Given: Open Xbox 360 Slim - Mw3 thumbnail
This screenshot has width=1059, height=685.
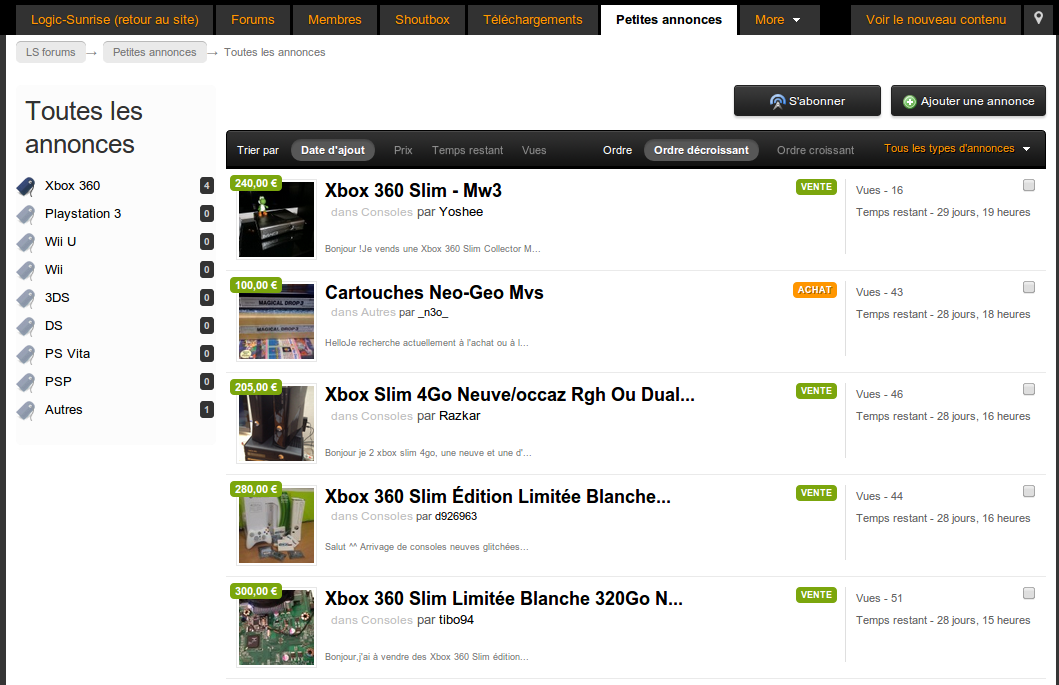Looking at the screenshot, I should 276,220.
